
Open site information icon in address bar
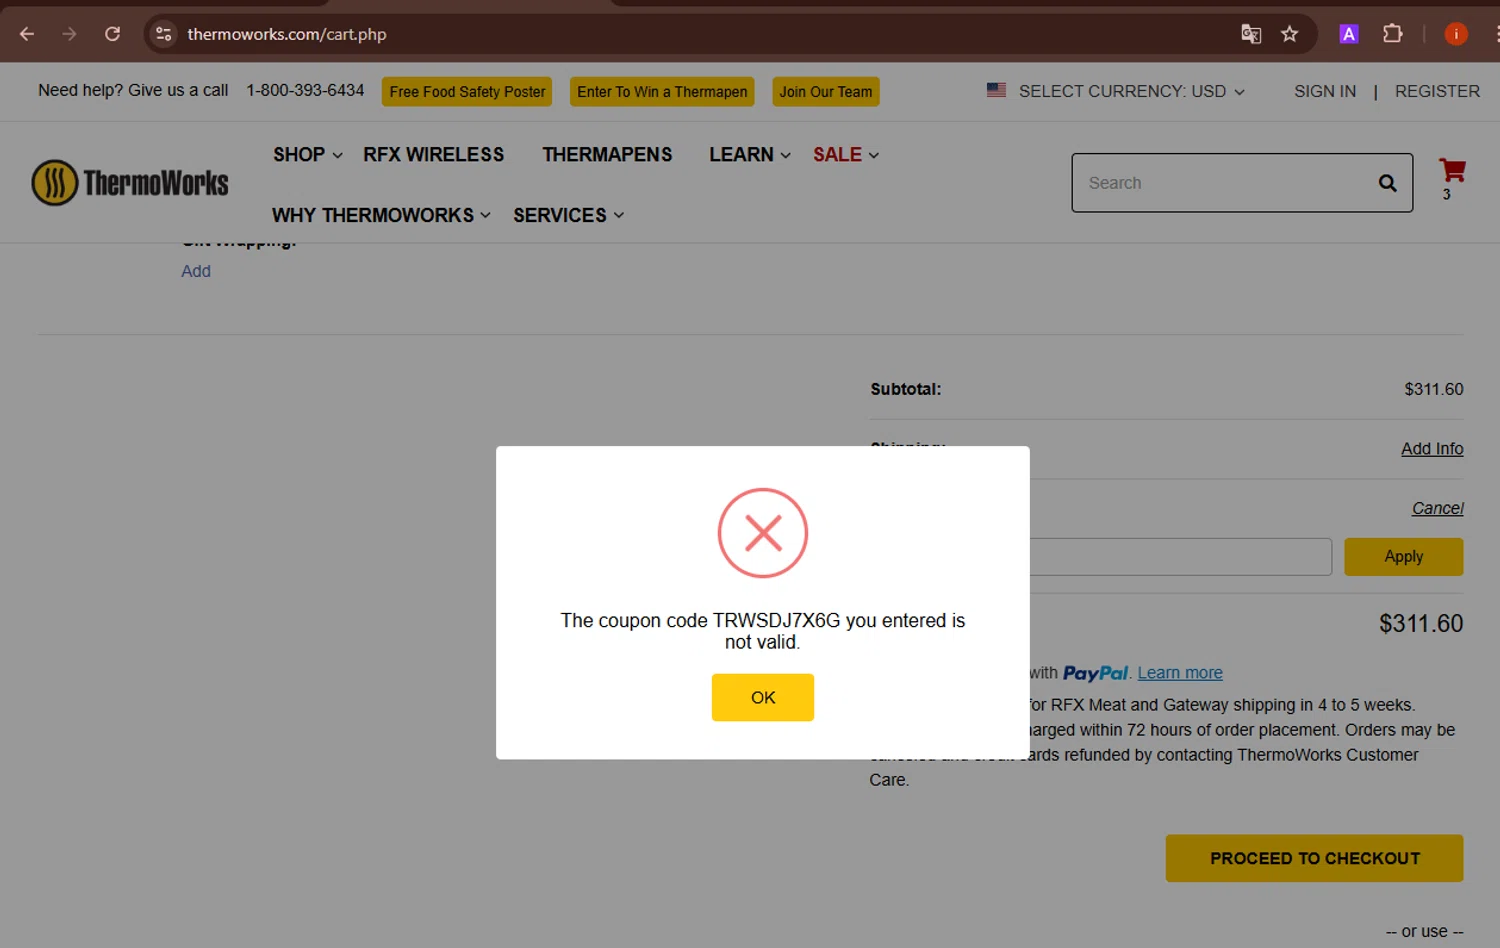(164, 34)
